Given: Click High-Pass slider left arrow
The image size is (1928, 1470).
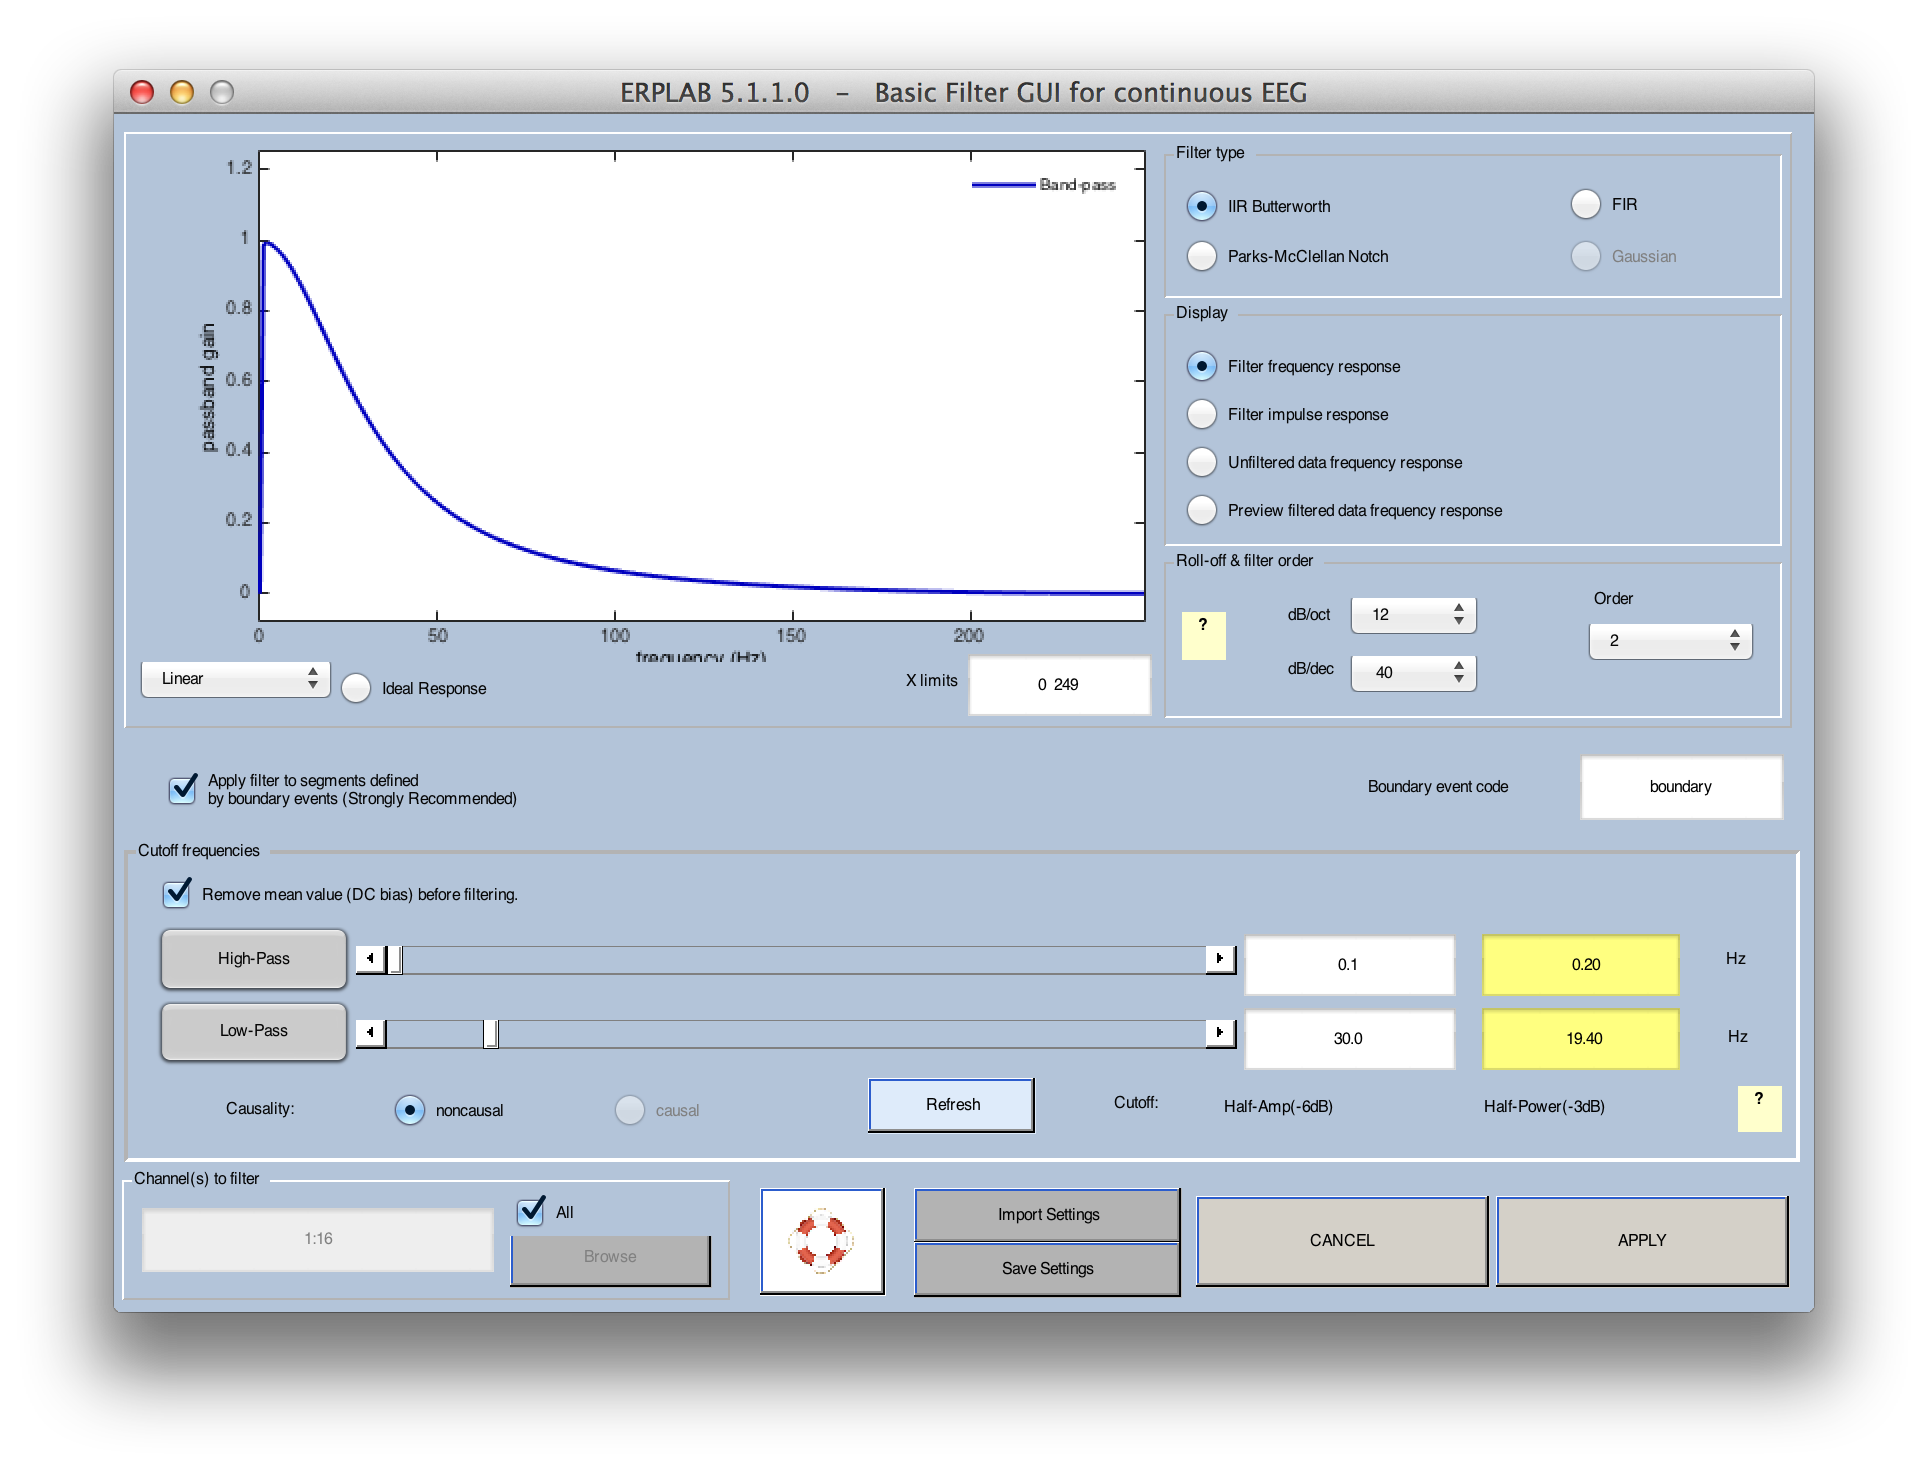Looking at the screenshot, I should tap(371, 959).
